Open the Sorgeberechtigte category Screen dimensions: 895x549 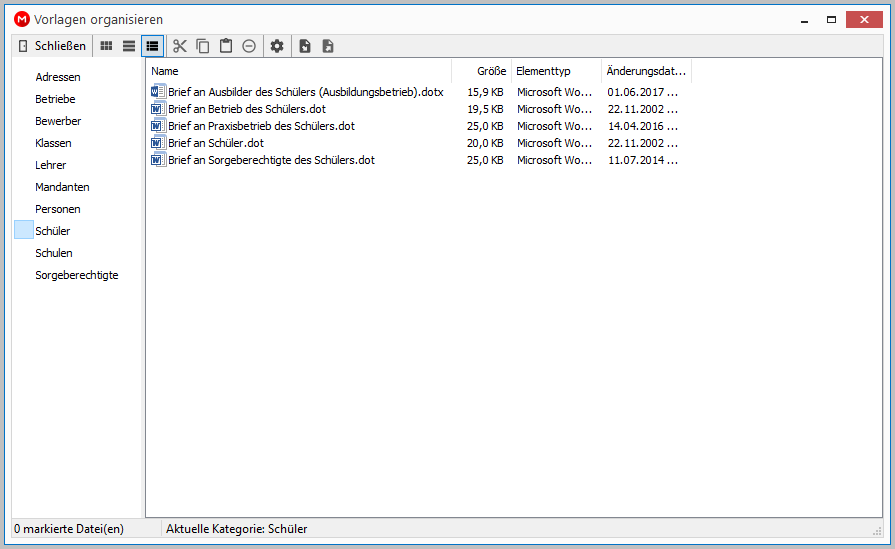coord(76,275)
